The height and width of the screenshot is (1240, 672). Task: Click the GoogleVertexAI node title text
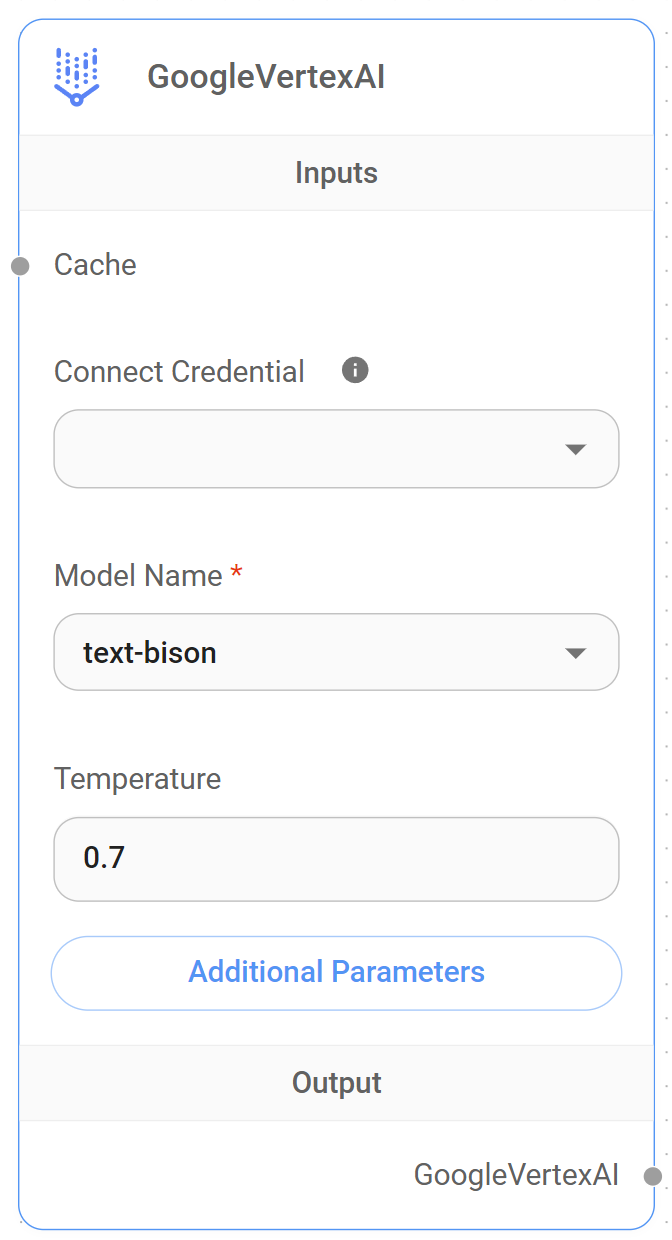pos(266,73)
